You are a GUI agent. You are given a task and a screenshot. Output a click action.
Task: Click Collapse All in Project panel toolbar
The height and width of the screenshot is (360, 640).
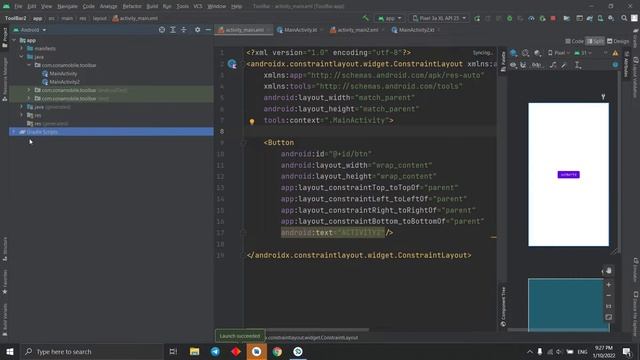tap(184, 30)
